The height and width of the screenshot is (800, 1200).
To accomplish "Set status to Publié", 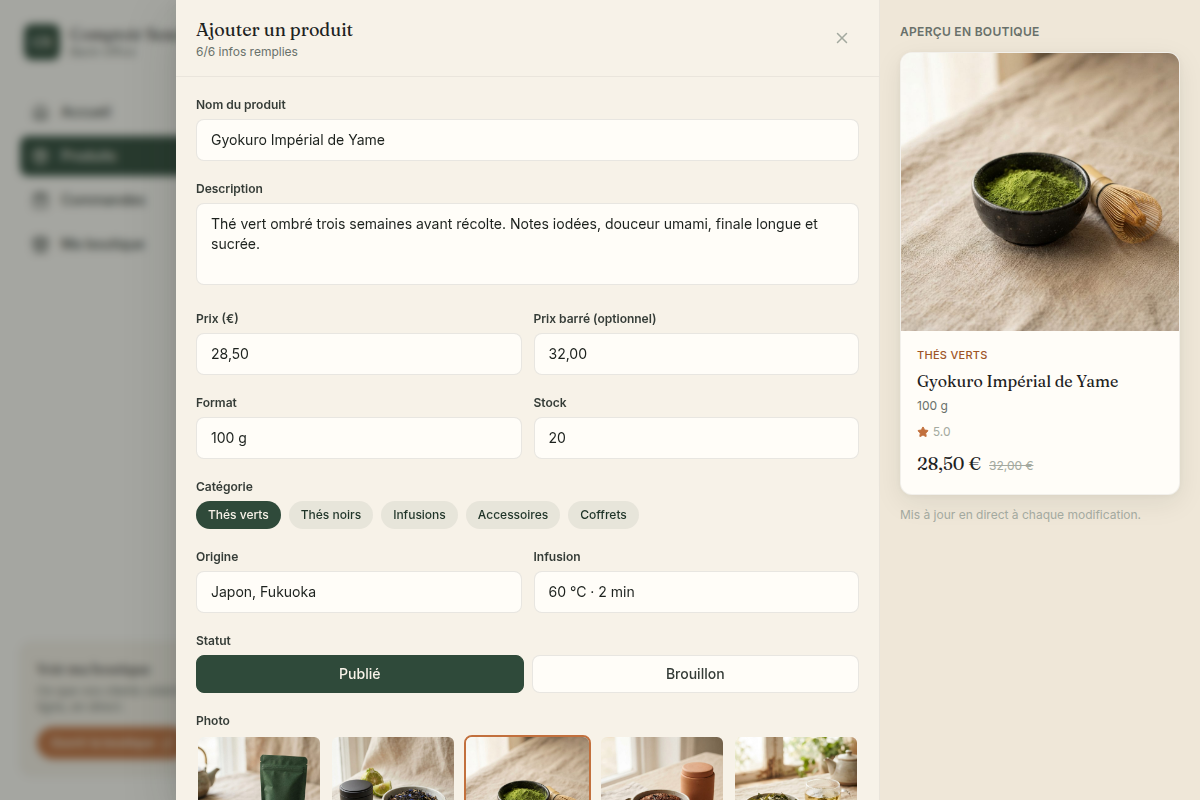I will [x=360, y=674].
